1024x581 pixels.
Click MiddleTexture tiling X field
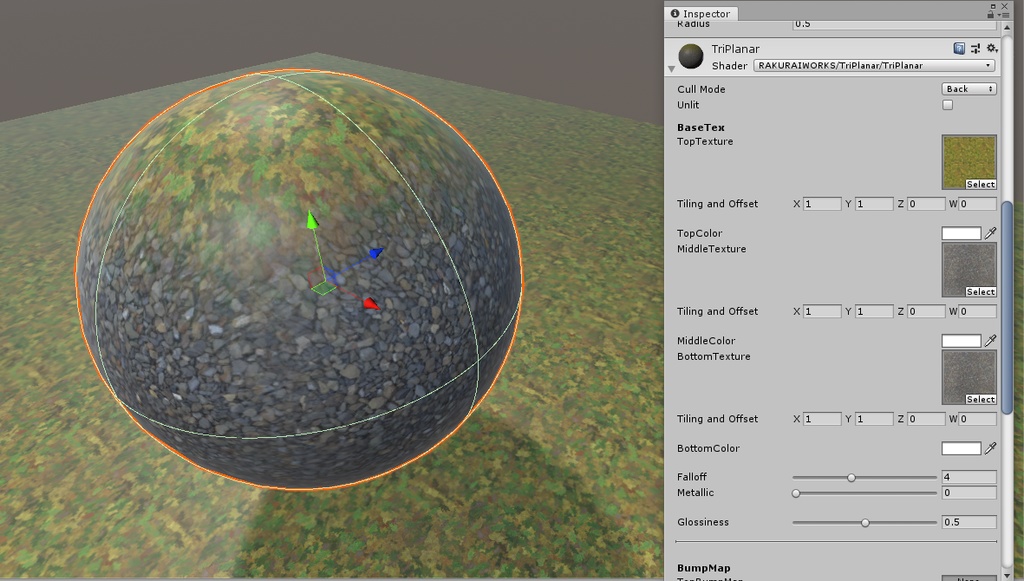(x=822, y=311)
